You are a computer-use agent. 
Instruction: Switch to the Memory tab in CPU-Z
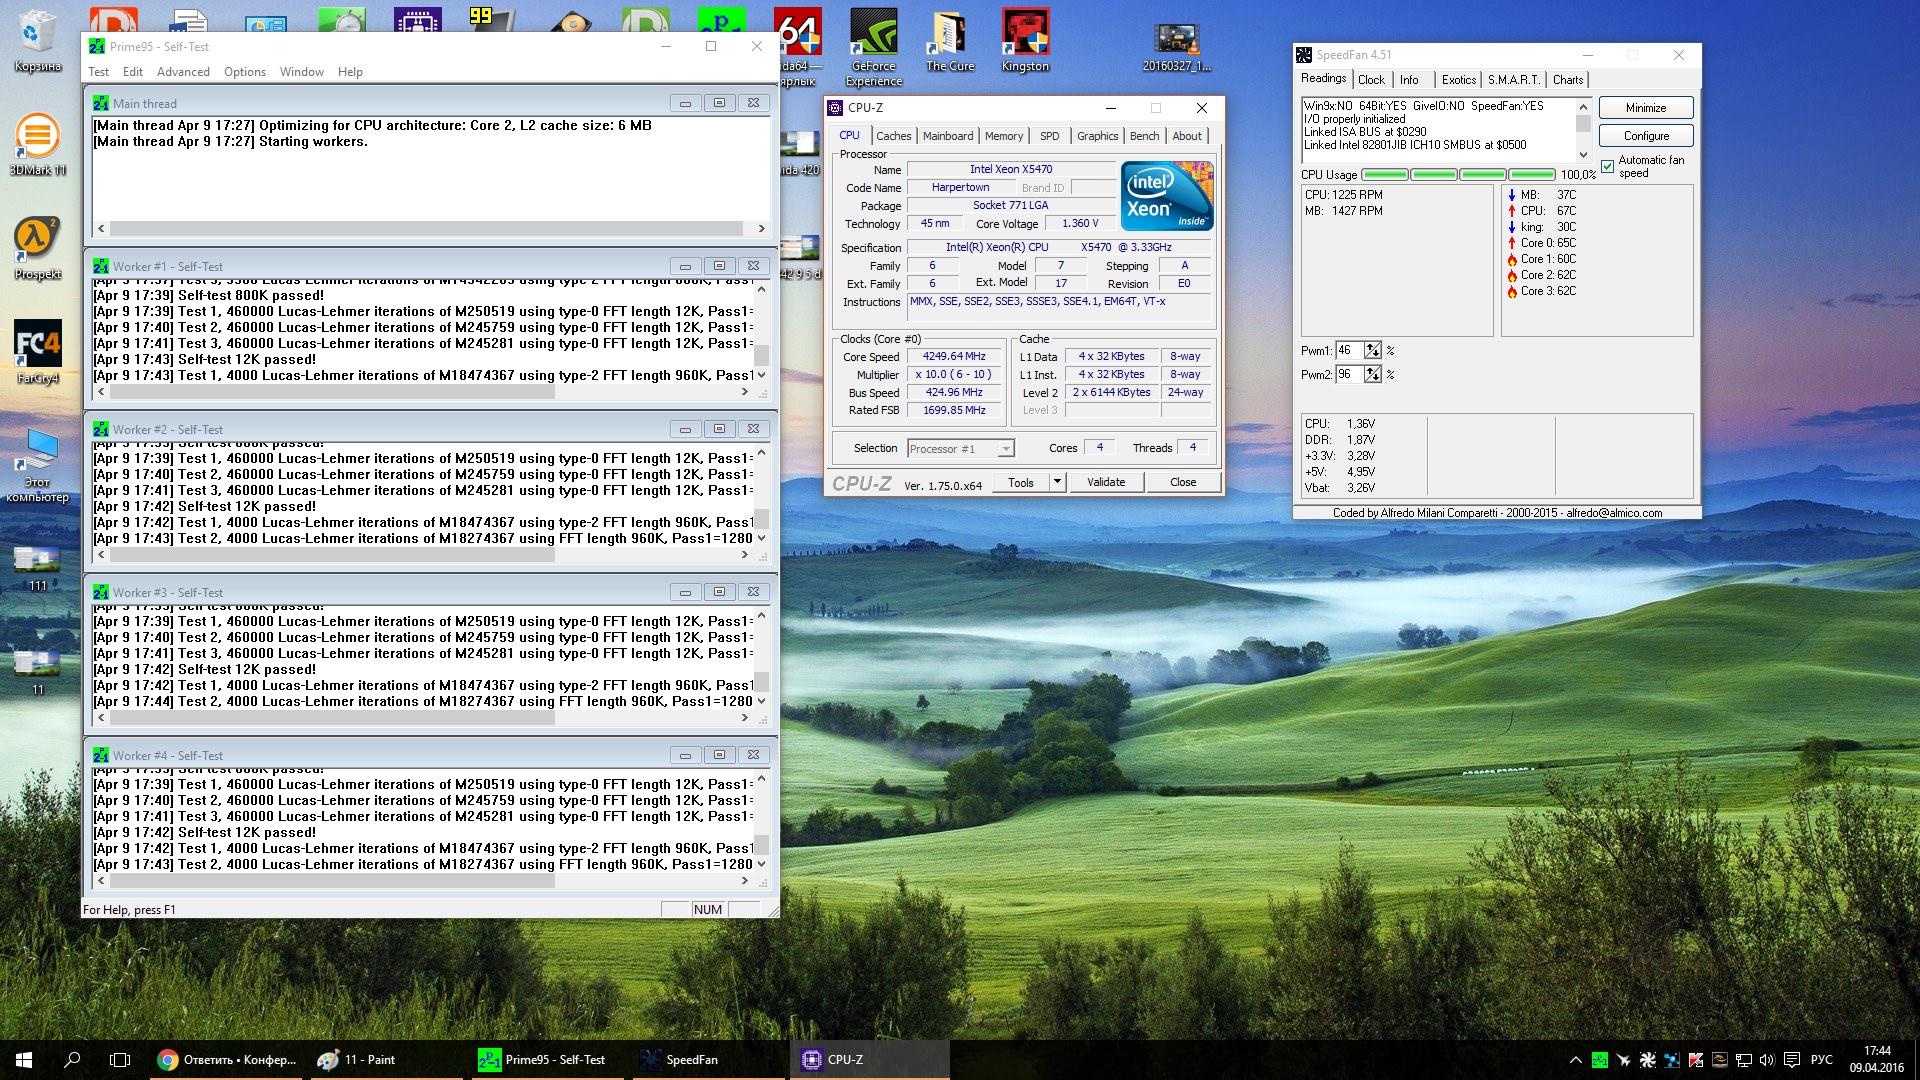[1003, 136]
